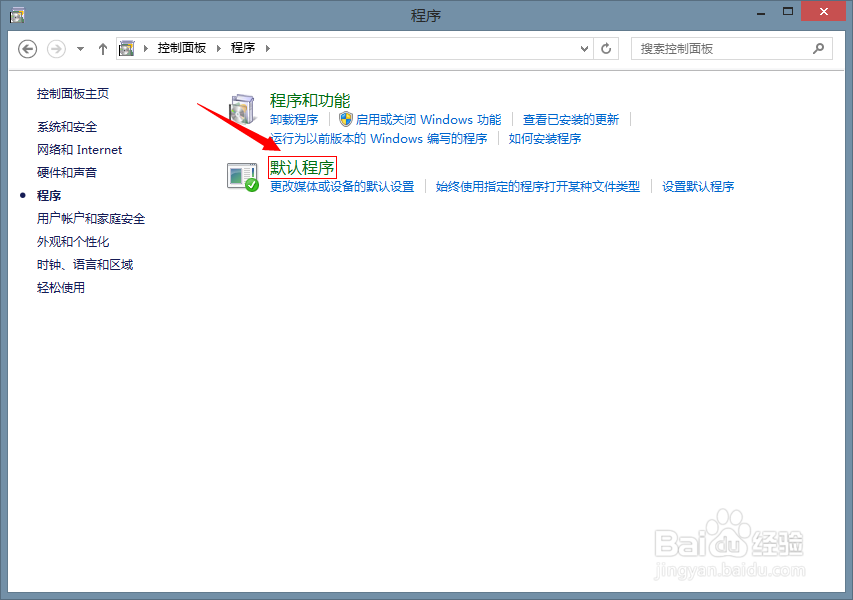Open 用户帐户和家庭安全 category

[x=91, y=219]
